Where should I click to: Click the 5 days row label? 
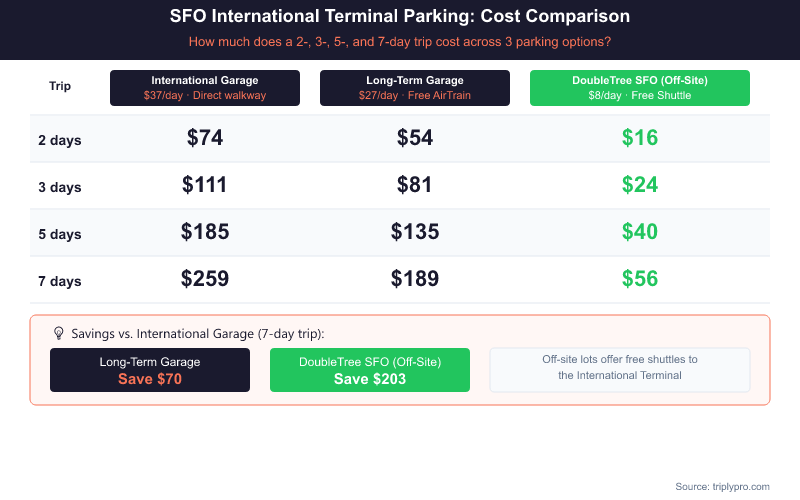pos(60,234)
